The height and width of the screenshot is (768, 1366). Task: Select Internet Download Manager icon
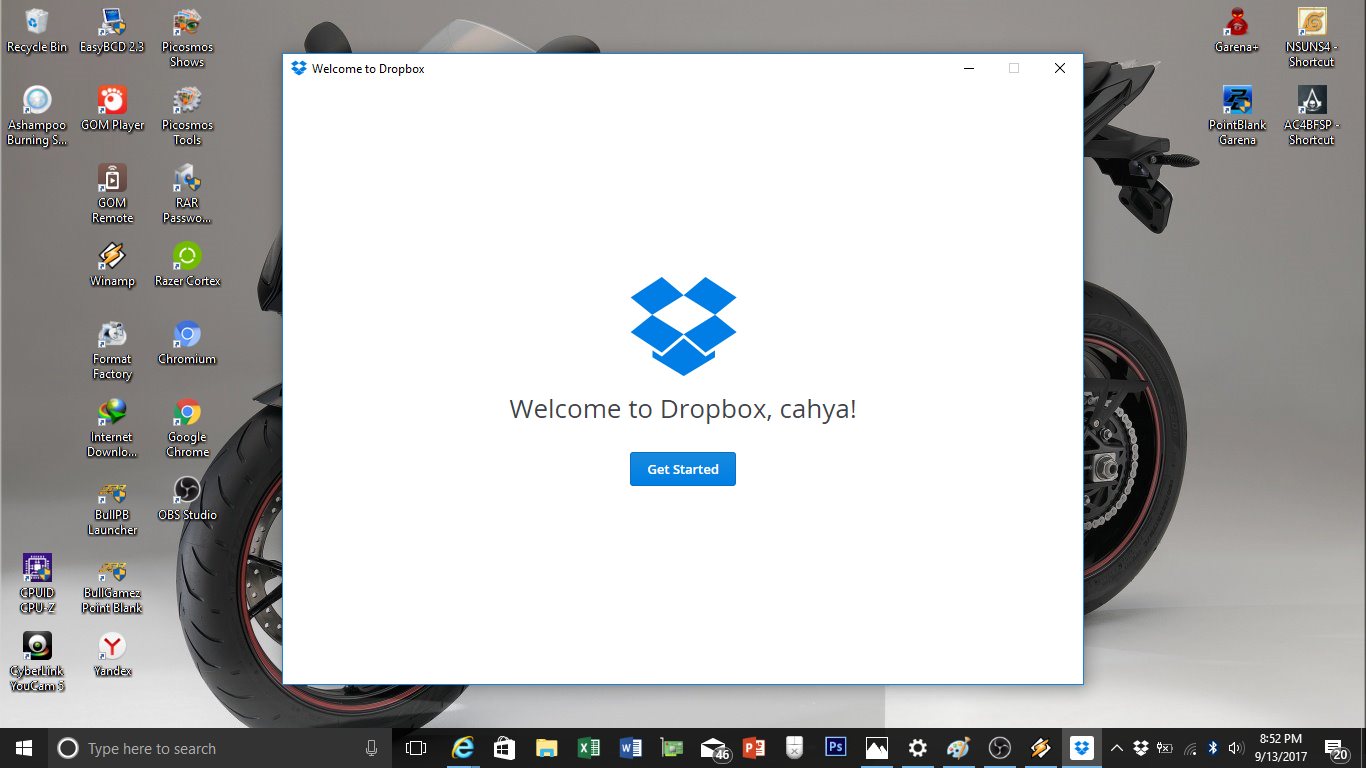click(x=112, y=428)
